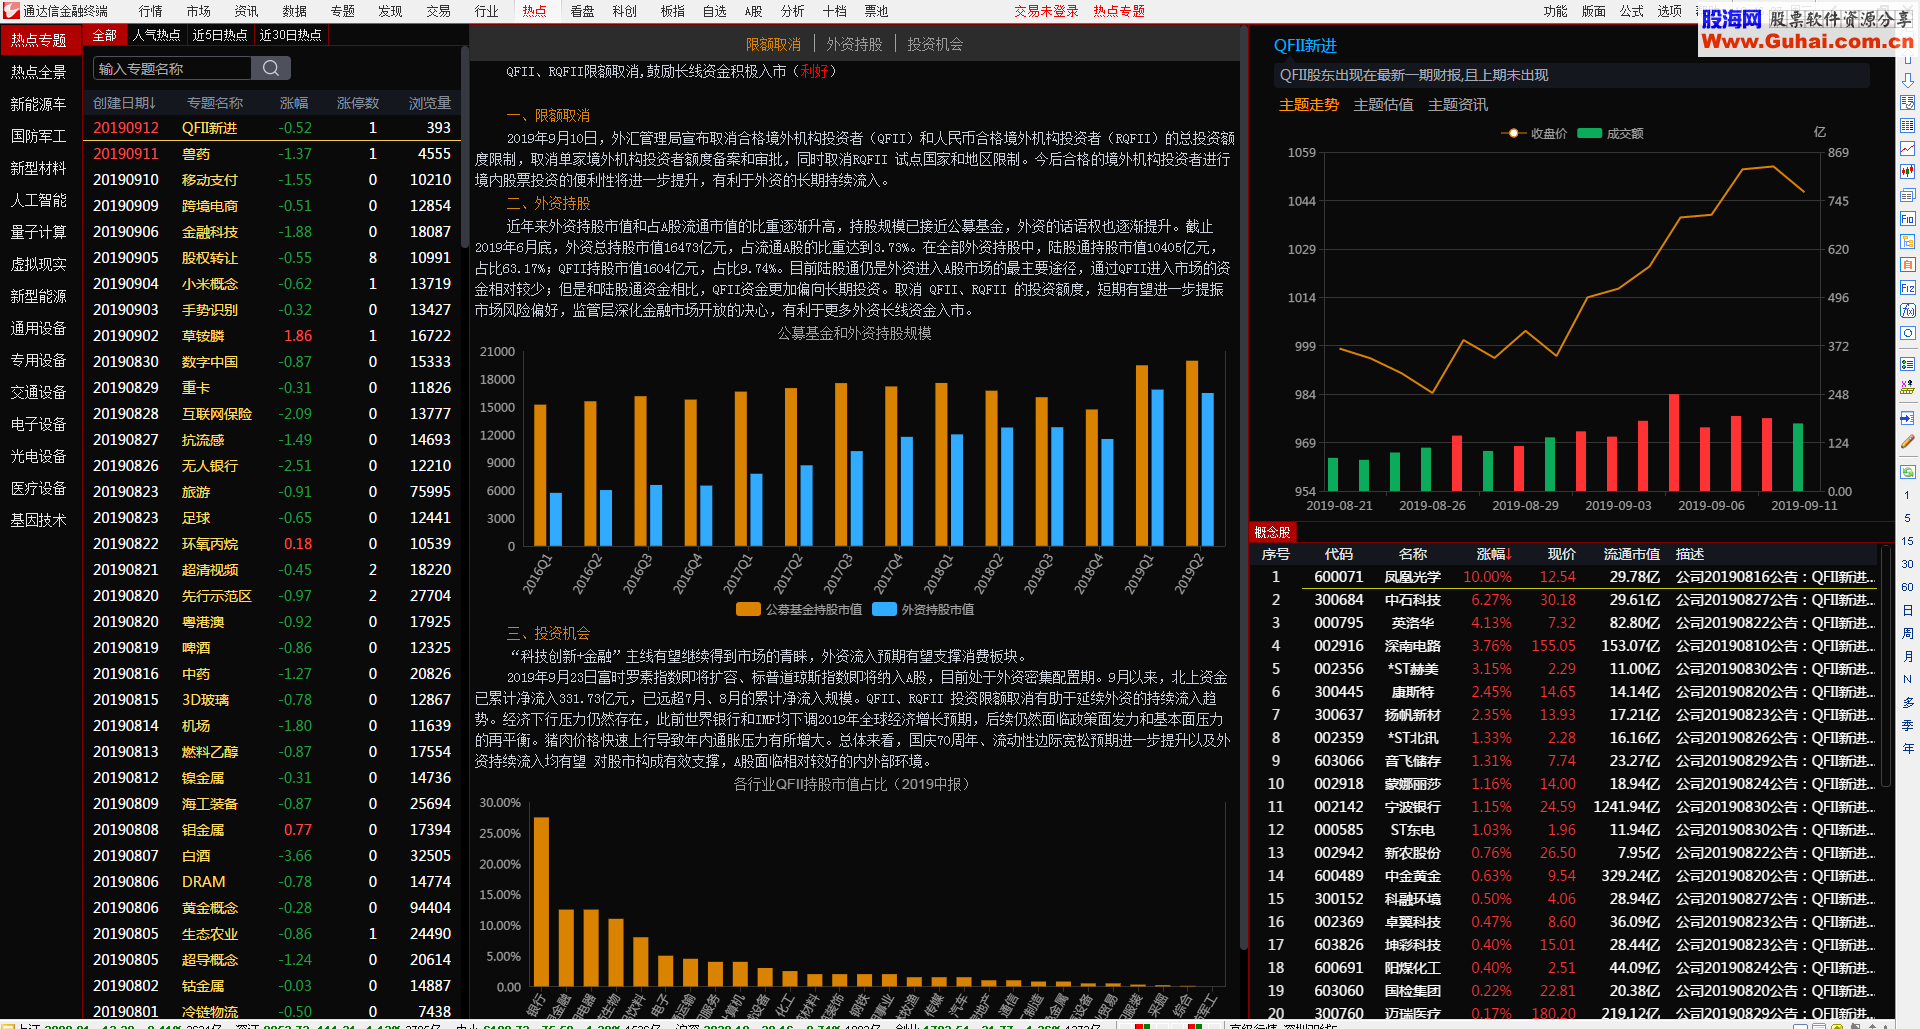Sort topic list by 涨停数 column
The image size is (1920, 1029).
point(358,103)
